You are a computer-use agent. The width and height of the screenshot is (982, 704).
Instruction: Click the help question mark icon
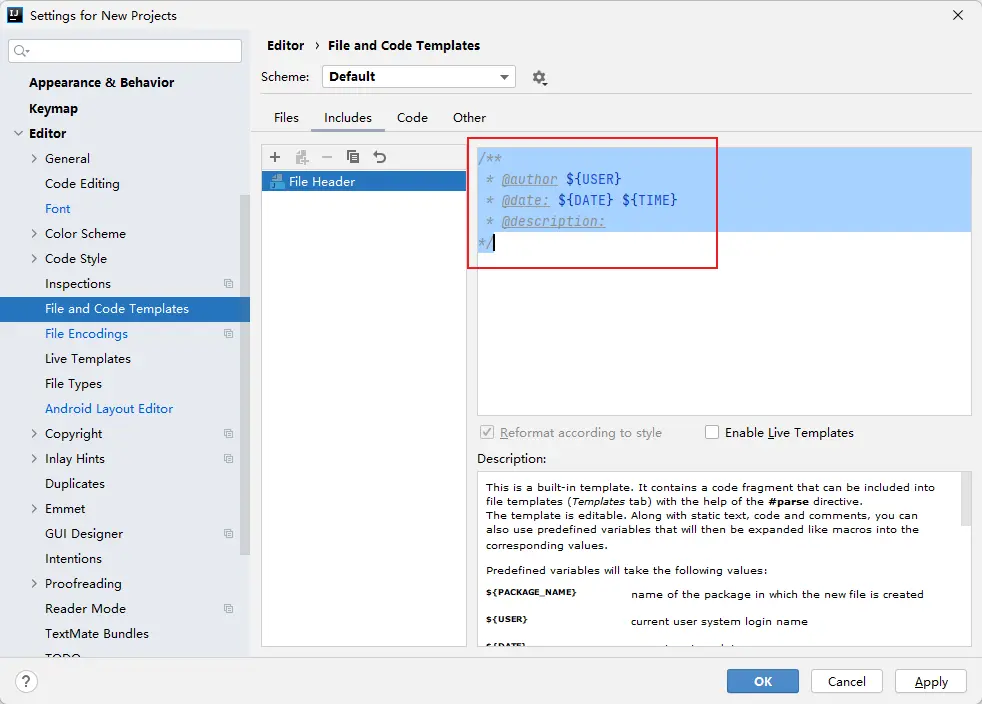click(27, 681)
